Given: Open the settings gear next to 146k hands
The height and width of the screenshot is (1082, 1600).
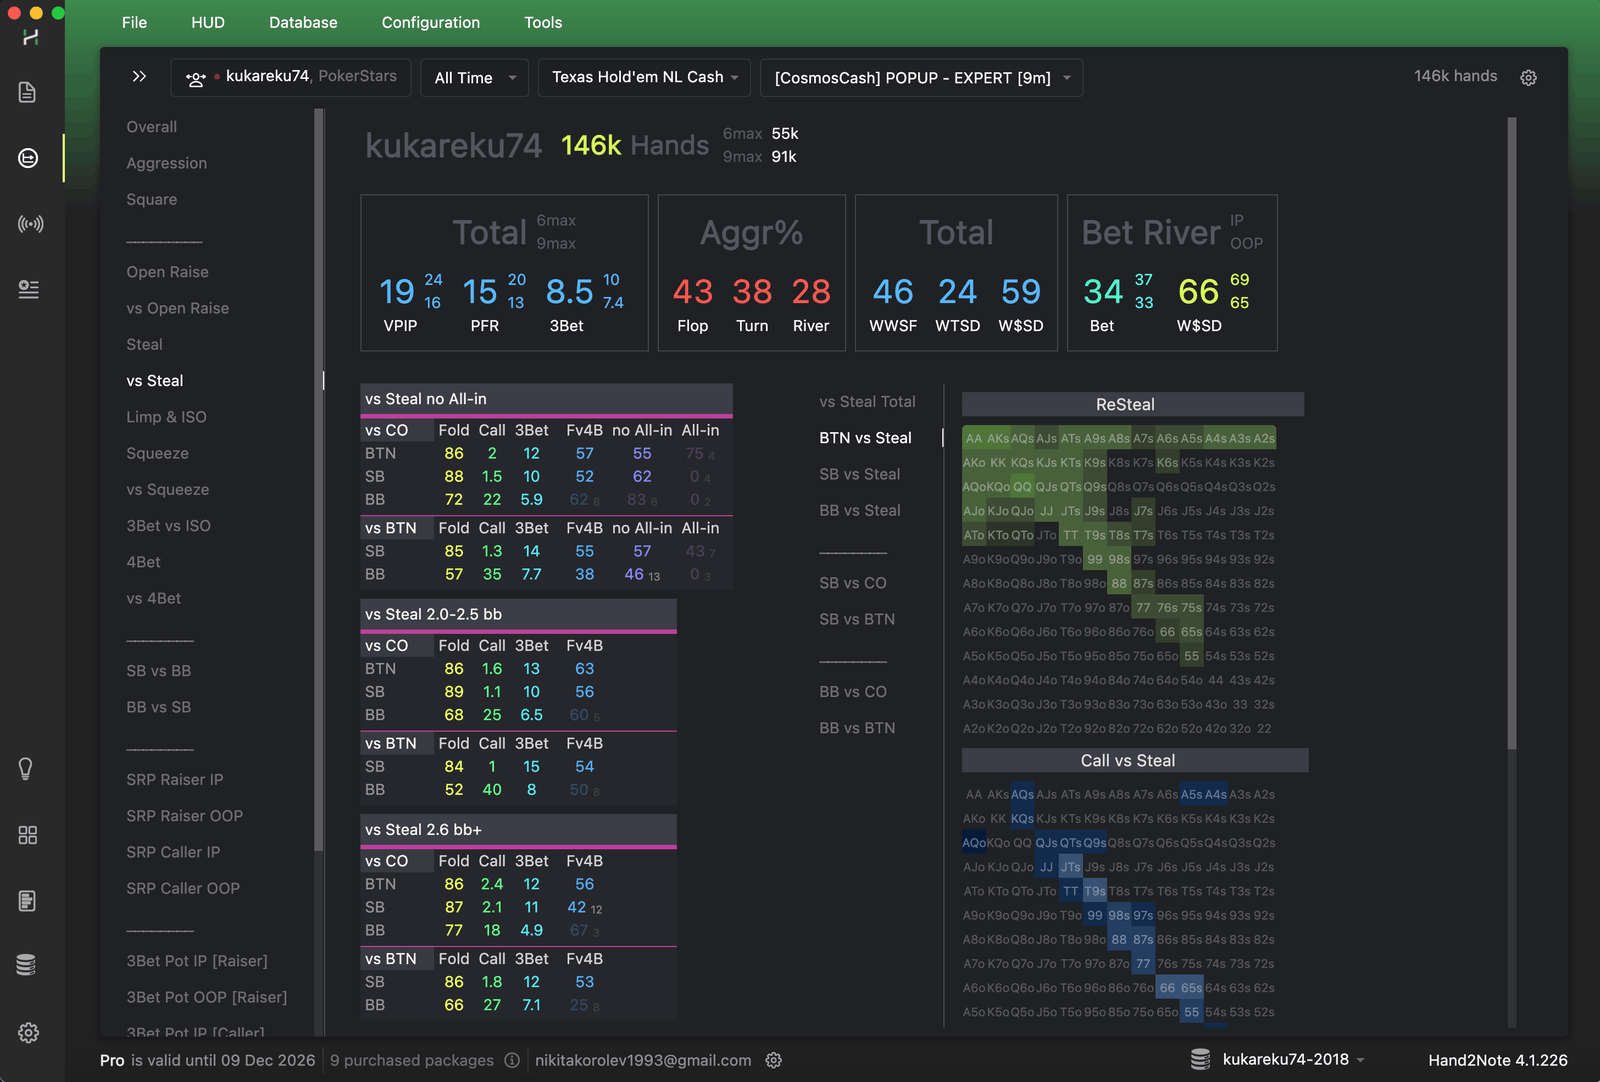Looking at the screenshot, I should pos(1529,77).
